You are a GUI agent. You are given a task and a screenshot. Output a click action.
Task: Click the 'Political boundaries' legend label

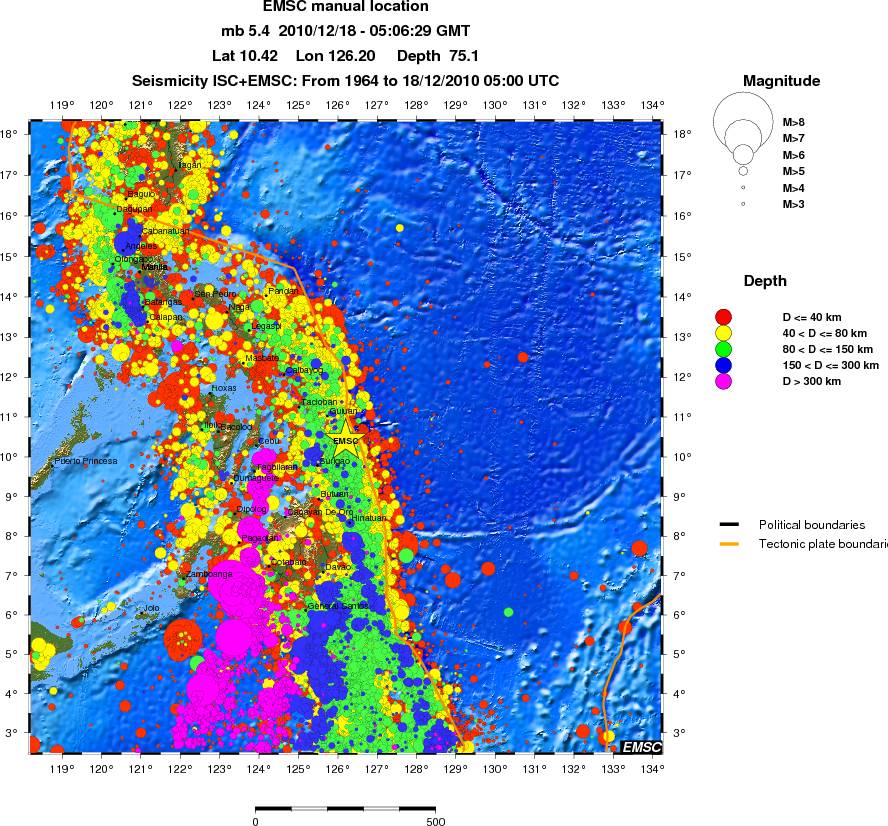point(812,525)
